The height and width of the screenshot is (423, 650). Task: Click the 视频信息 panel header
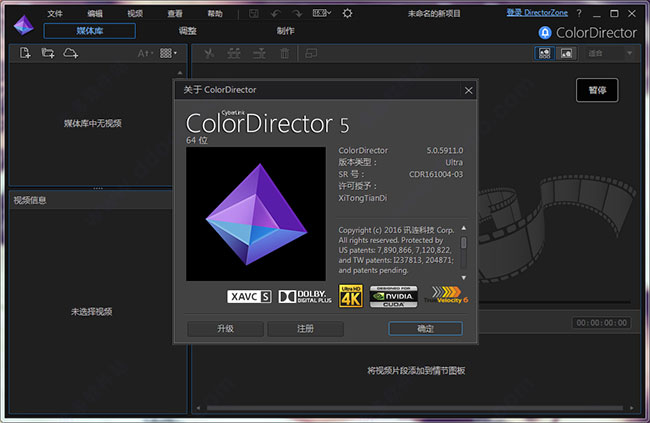pyautogui.click(x=91, y=200)
